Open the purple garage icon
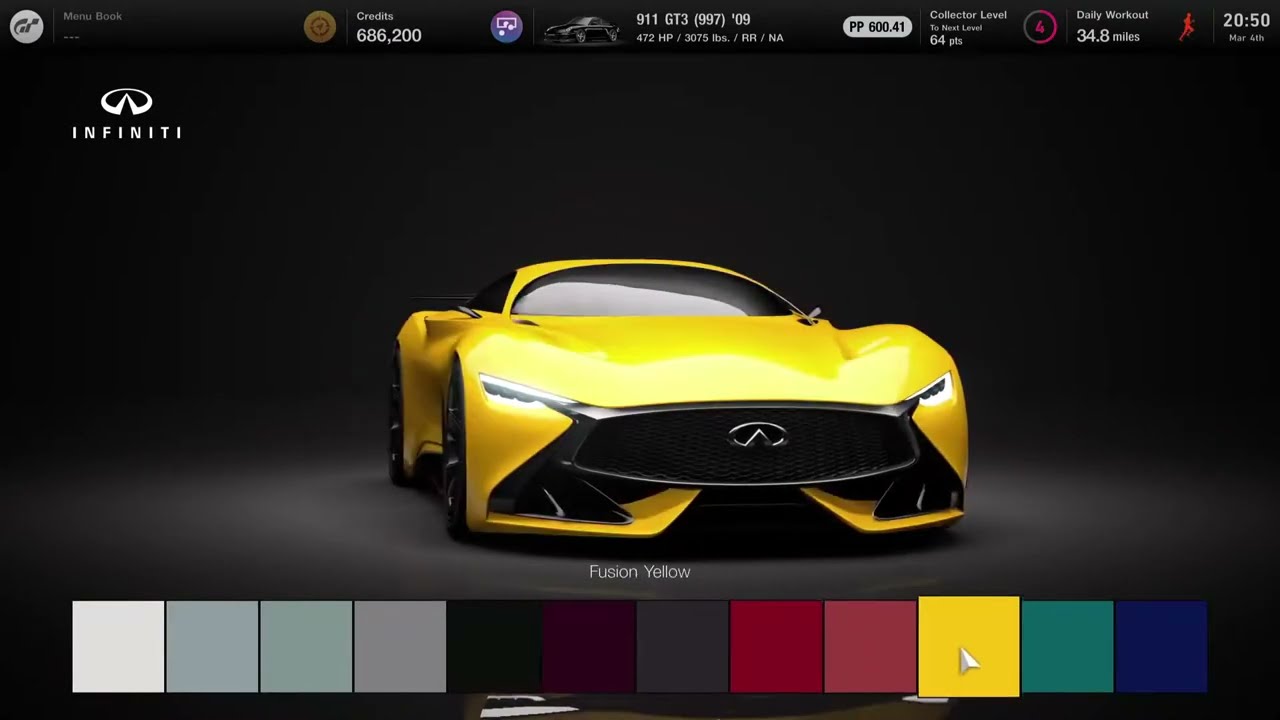Image resolution: width=1280 pixels, height=720 pixels. click(x=507, y=27)
